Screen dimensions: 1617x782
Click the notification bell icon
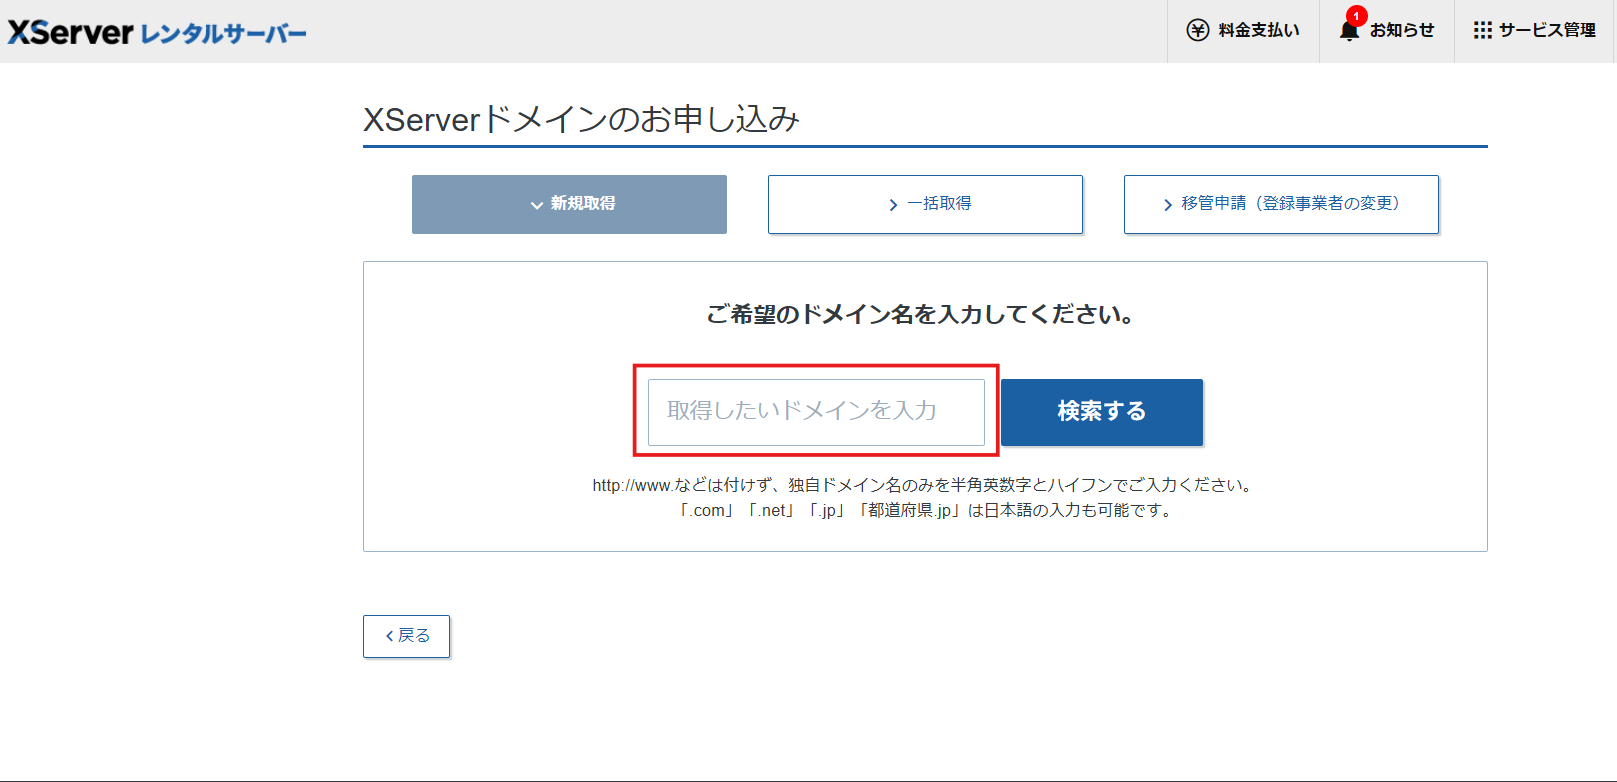coord(1349,31)
